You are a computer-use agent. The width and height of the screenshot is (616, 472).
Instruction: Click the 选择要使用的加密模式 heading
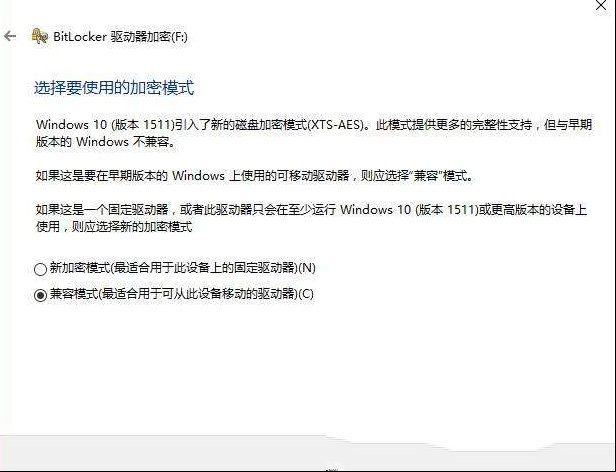(114, 88)
